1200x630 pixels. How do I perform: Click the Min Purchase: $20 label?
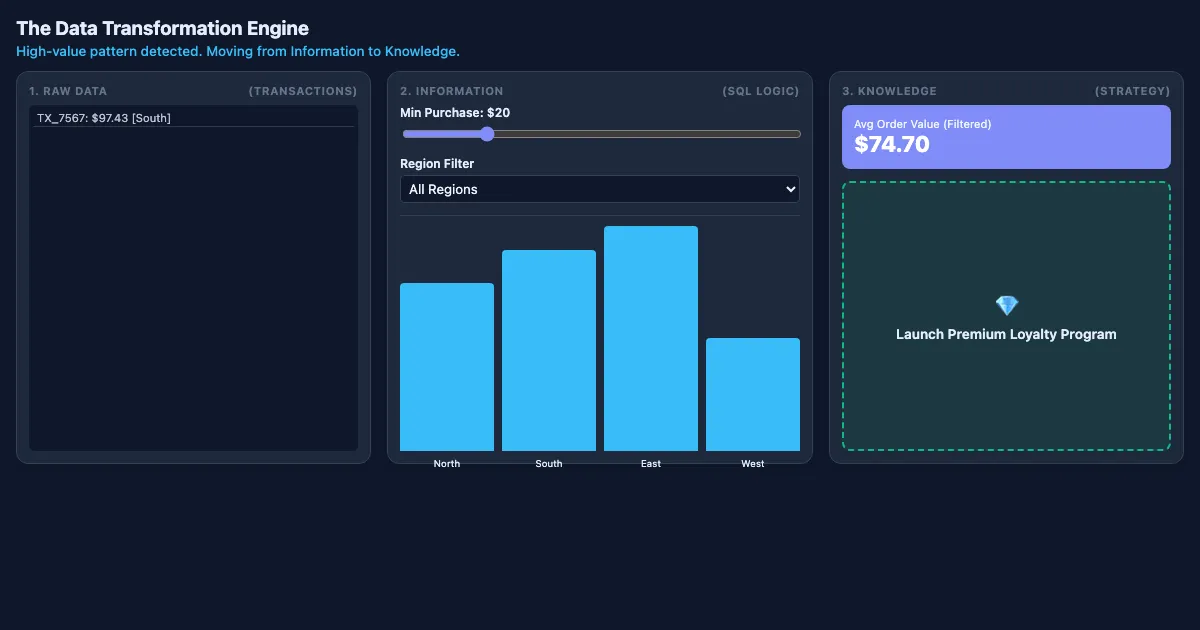point(455,113)
